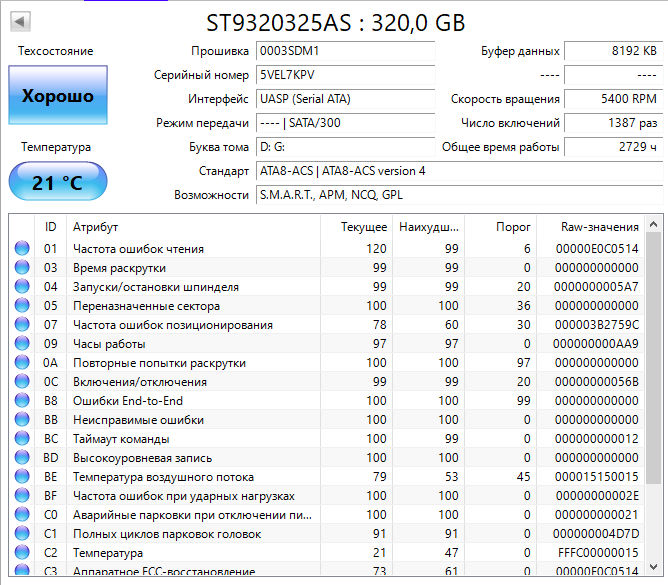Click the rotation speed field 5400 RPM
668x585 pixels.
[612, 99]
